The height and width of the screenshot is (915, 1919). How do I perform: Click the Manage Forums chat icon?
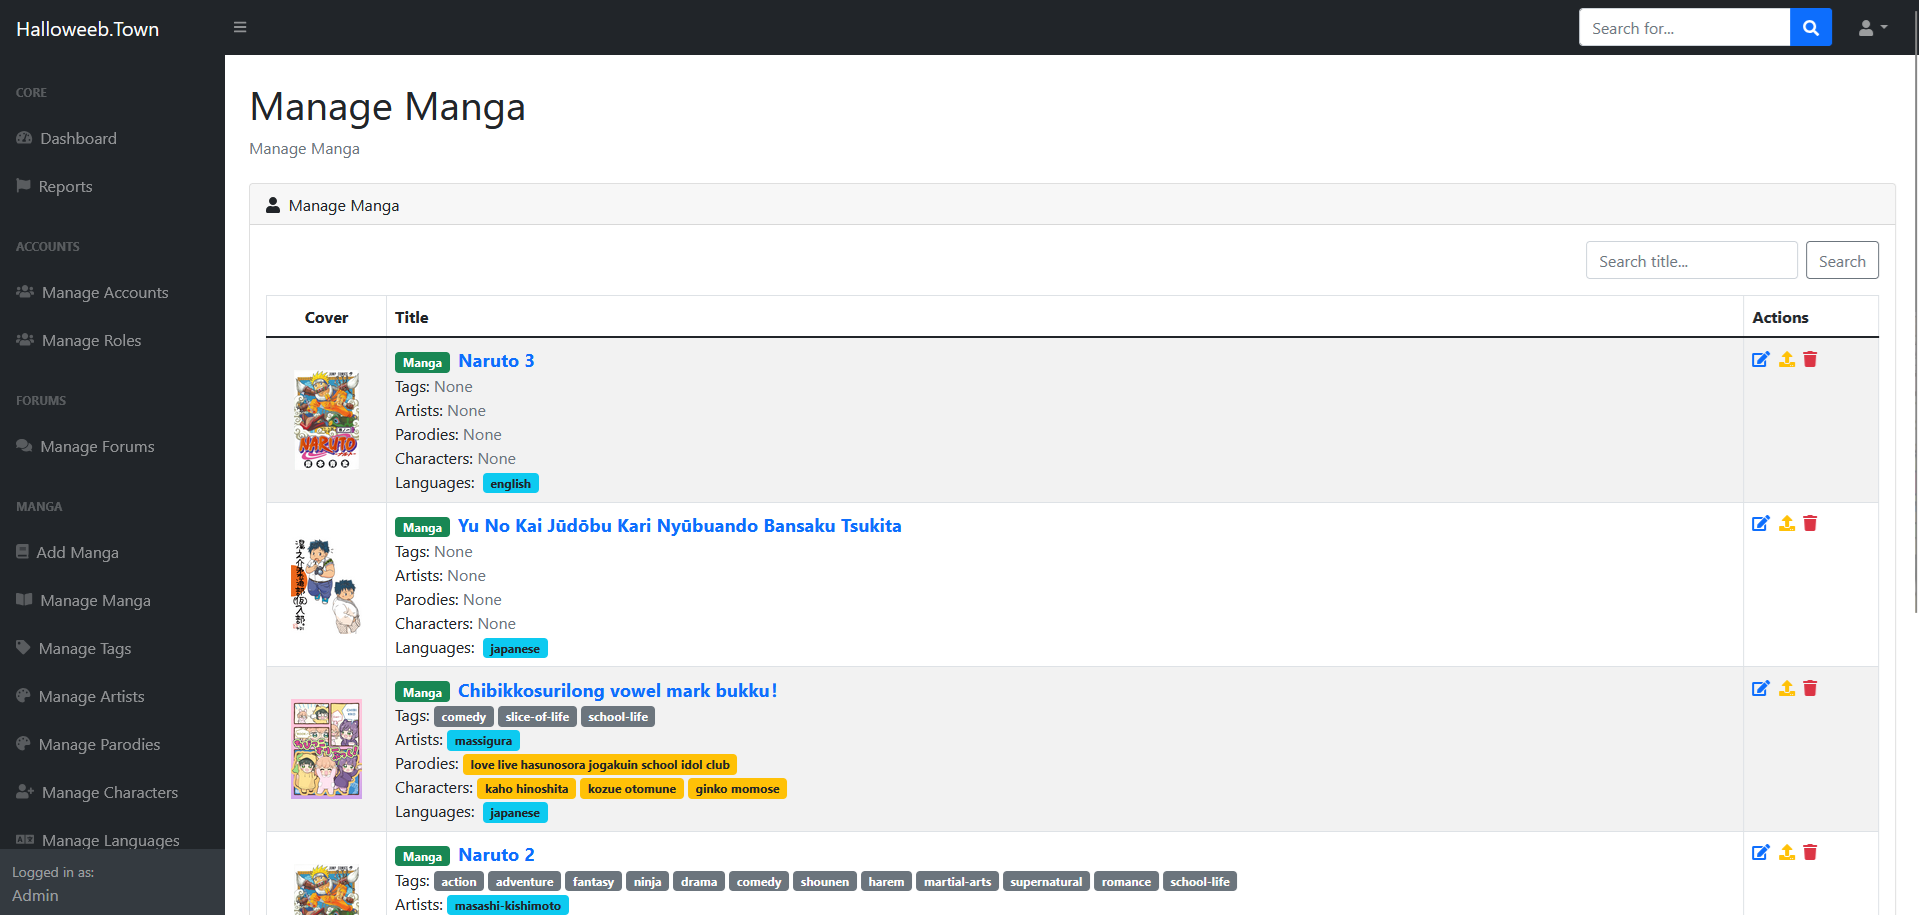(24, 446)
